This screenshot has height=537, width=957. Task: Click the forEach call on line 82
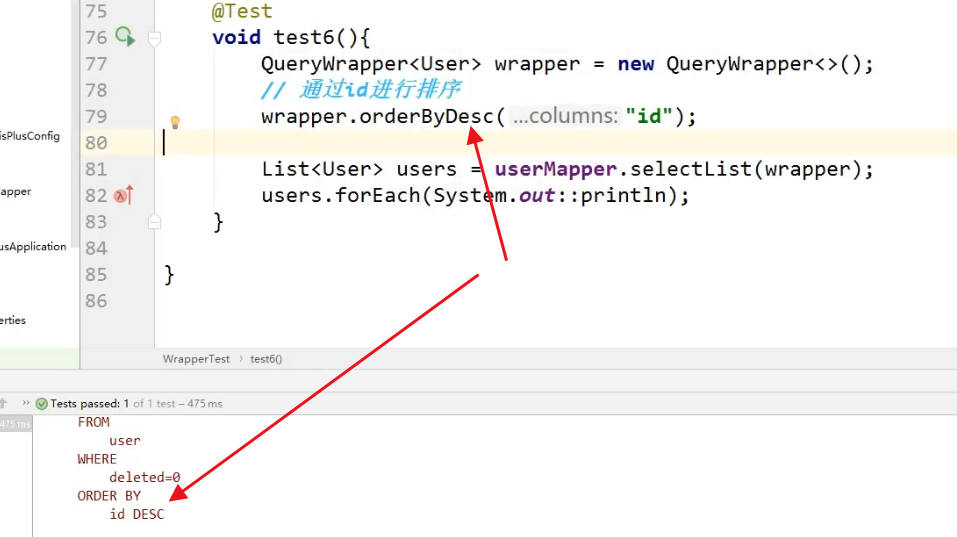coord(377,195)
